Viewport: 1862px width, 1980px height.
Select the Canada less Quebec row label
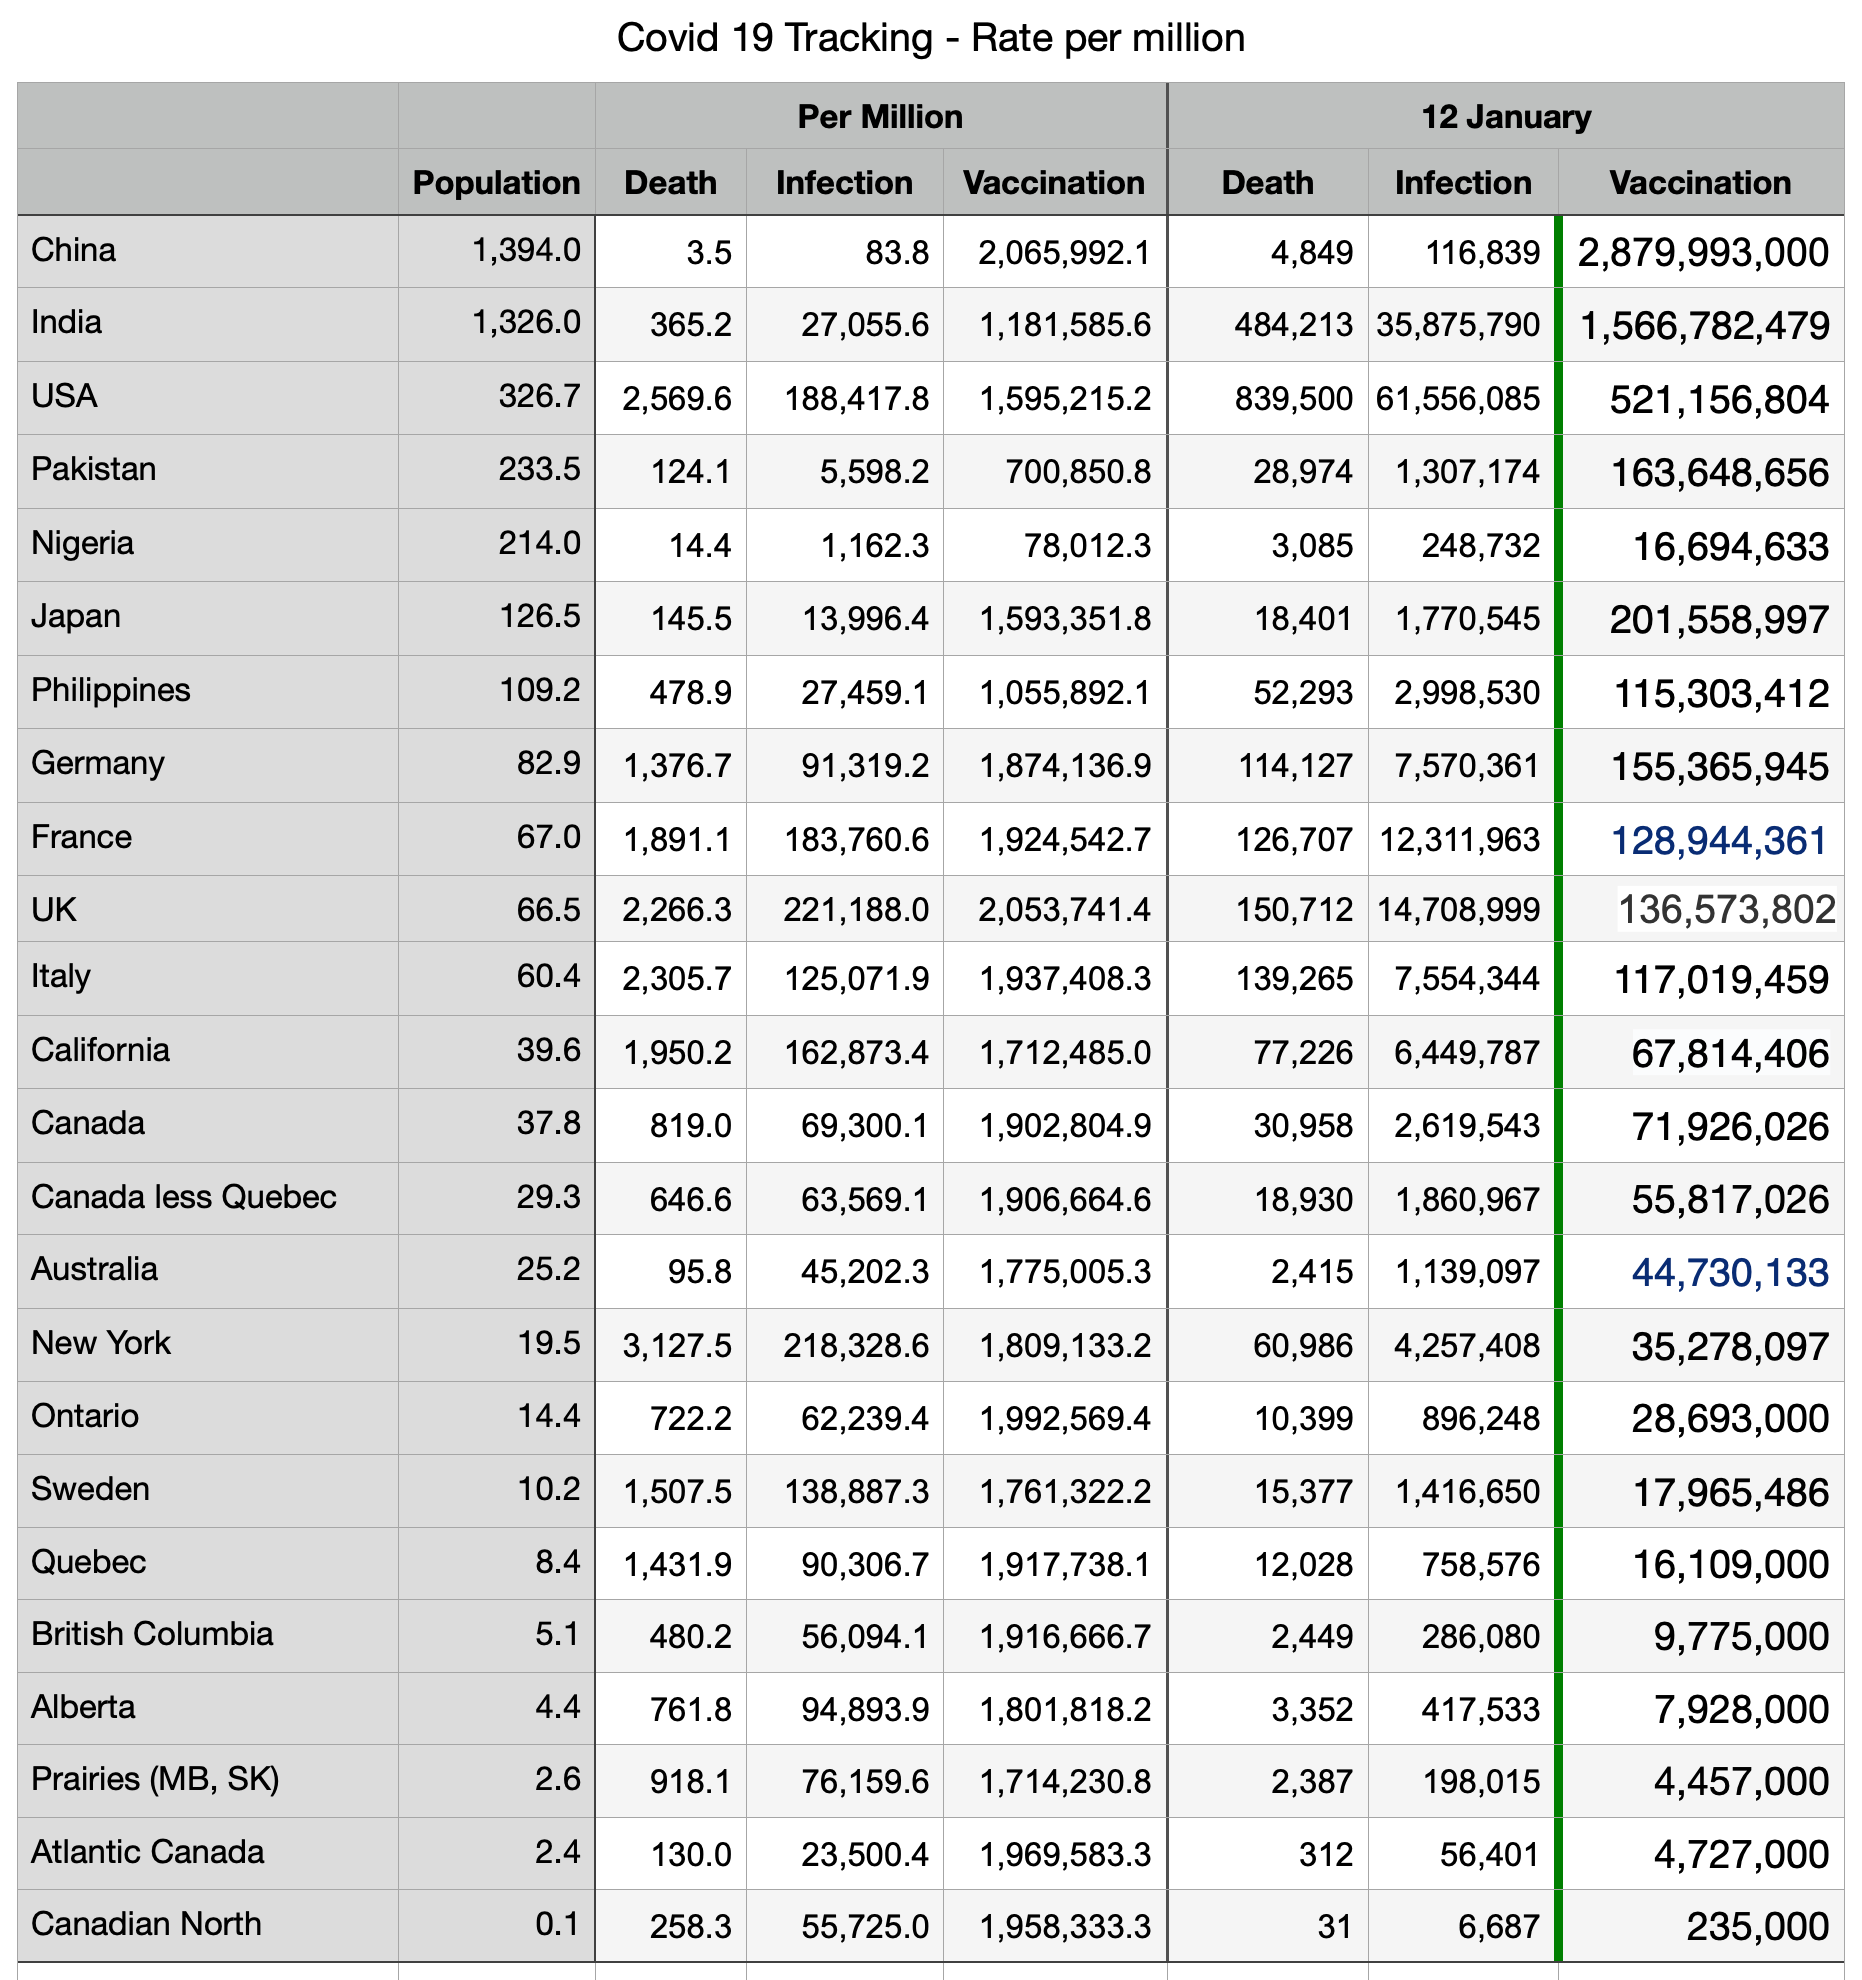(x=184, y=1197)
